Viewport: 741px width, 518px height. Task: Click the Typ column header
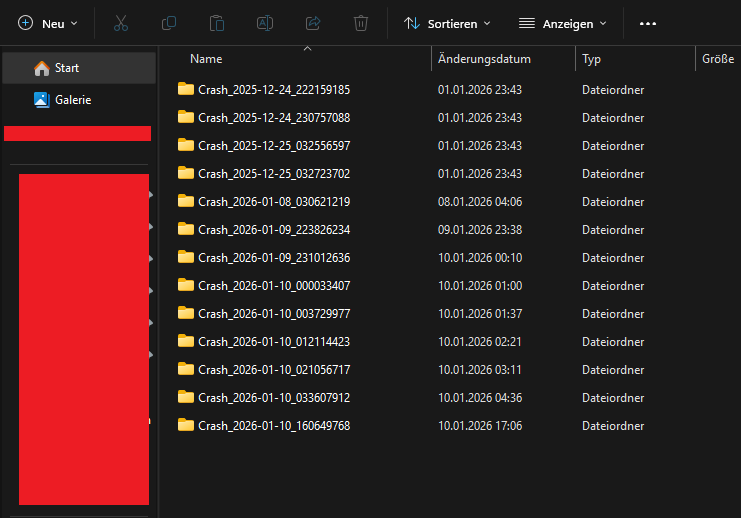592,59
